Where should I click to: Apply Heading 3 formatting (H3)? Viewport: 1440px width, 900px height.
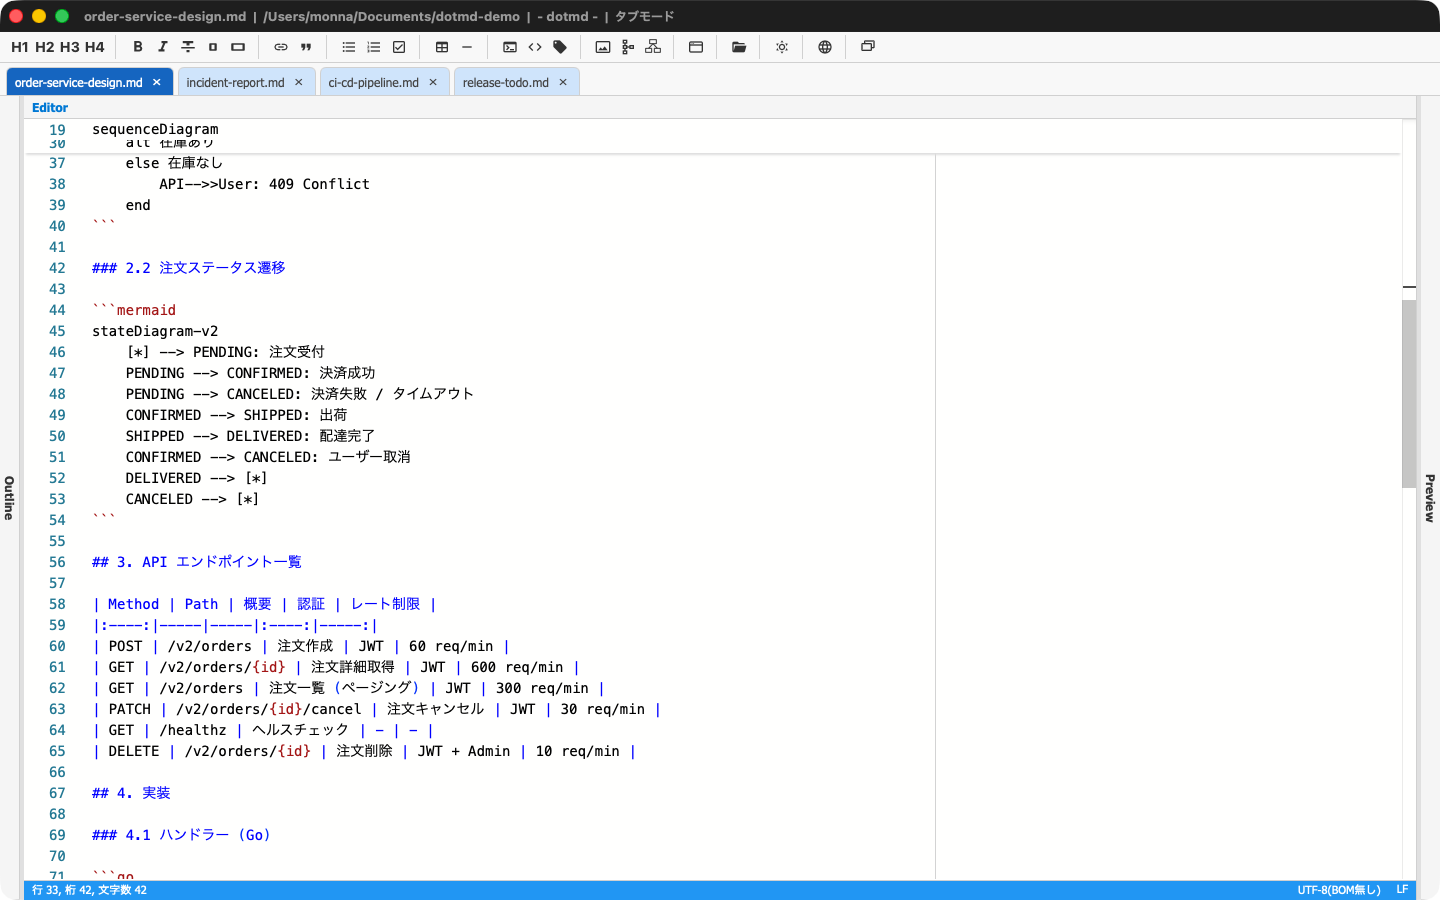pyautogui.click(x=70, y=47)
